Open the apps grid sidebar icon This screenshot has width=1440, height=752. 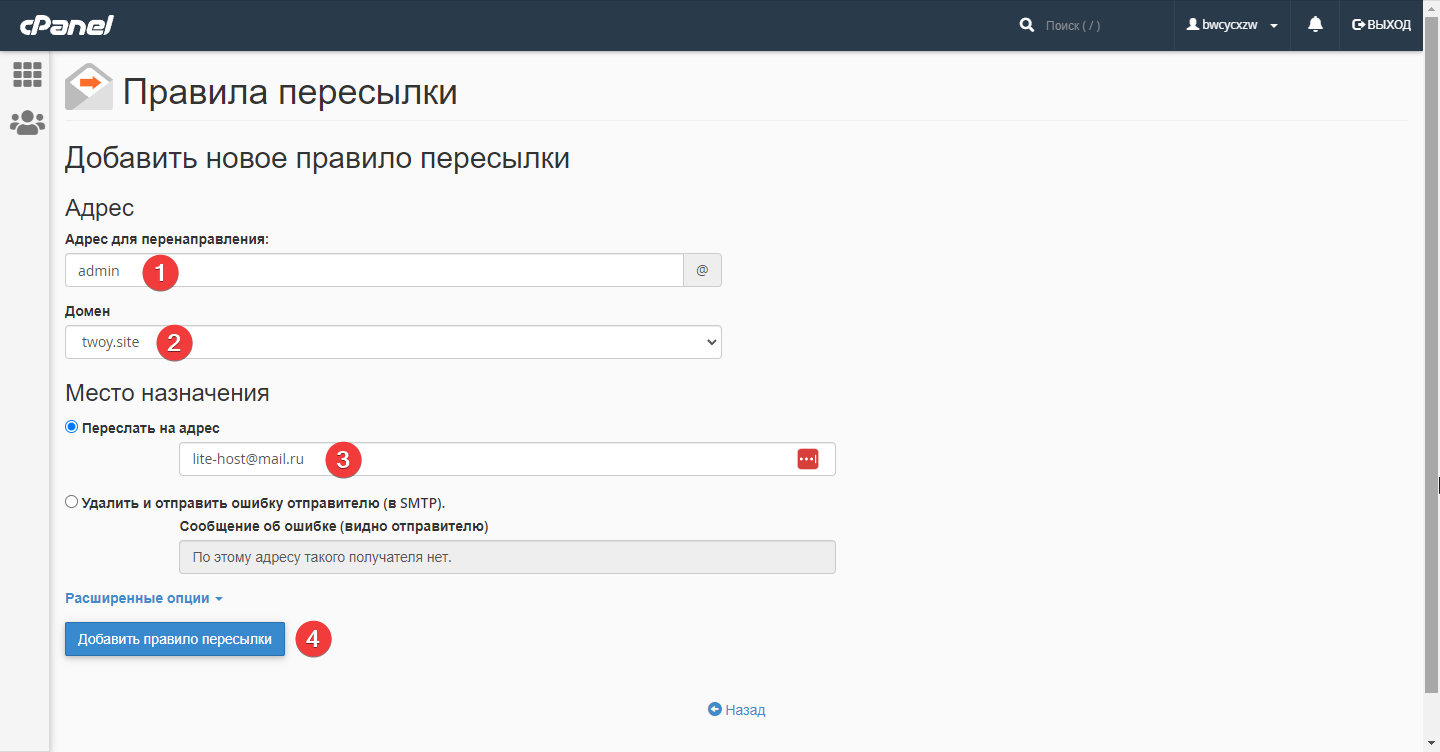(27, 74)
